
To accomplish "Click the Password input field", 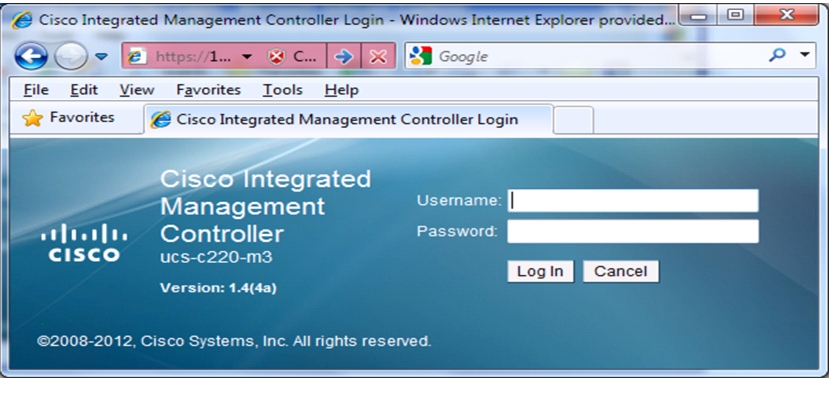I will coord(633,232).
